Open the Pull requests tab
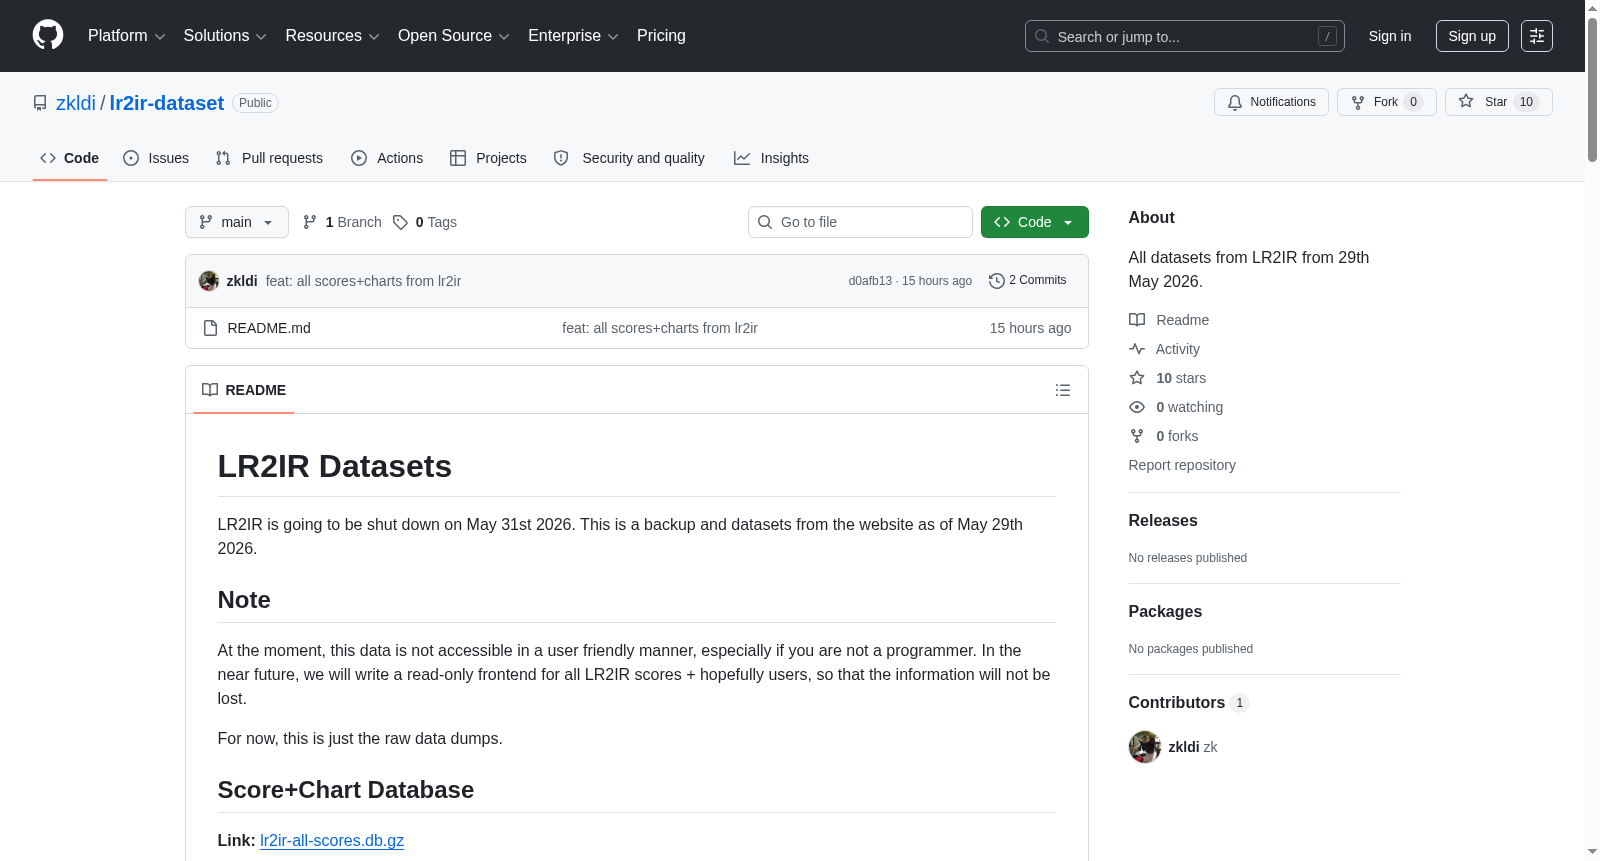This screenshot has height=861, width=1600. 269,158
